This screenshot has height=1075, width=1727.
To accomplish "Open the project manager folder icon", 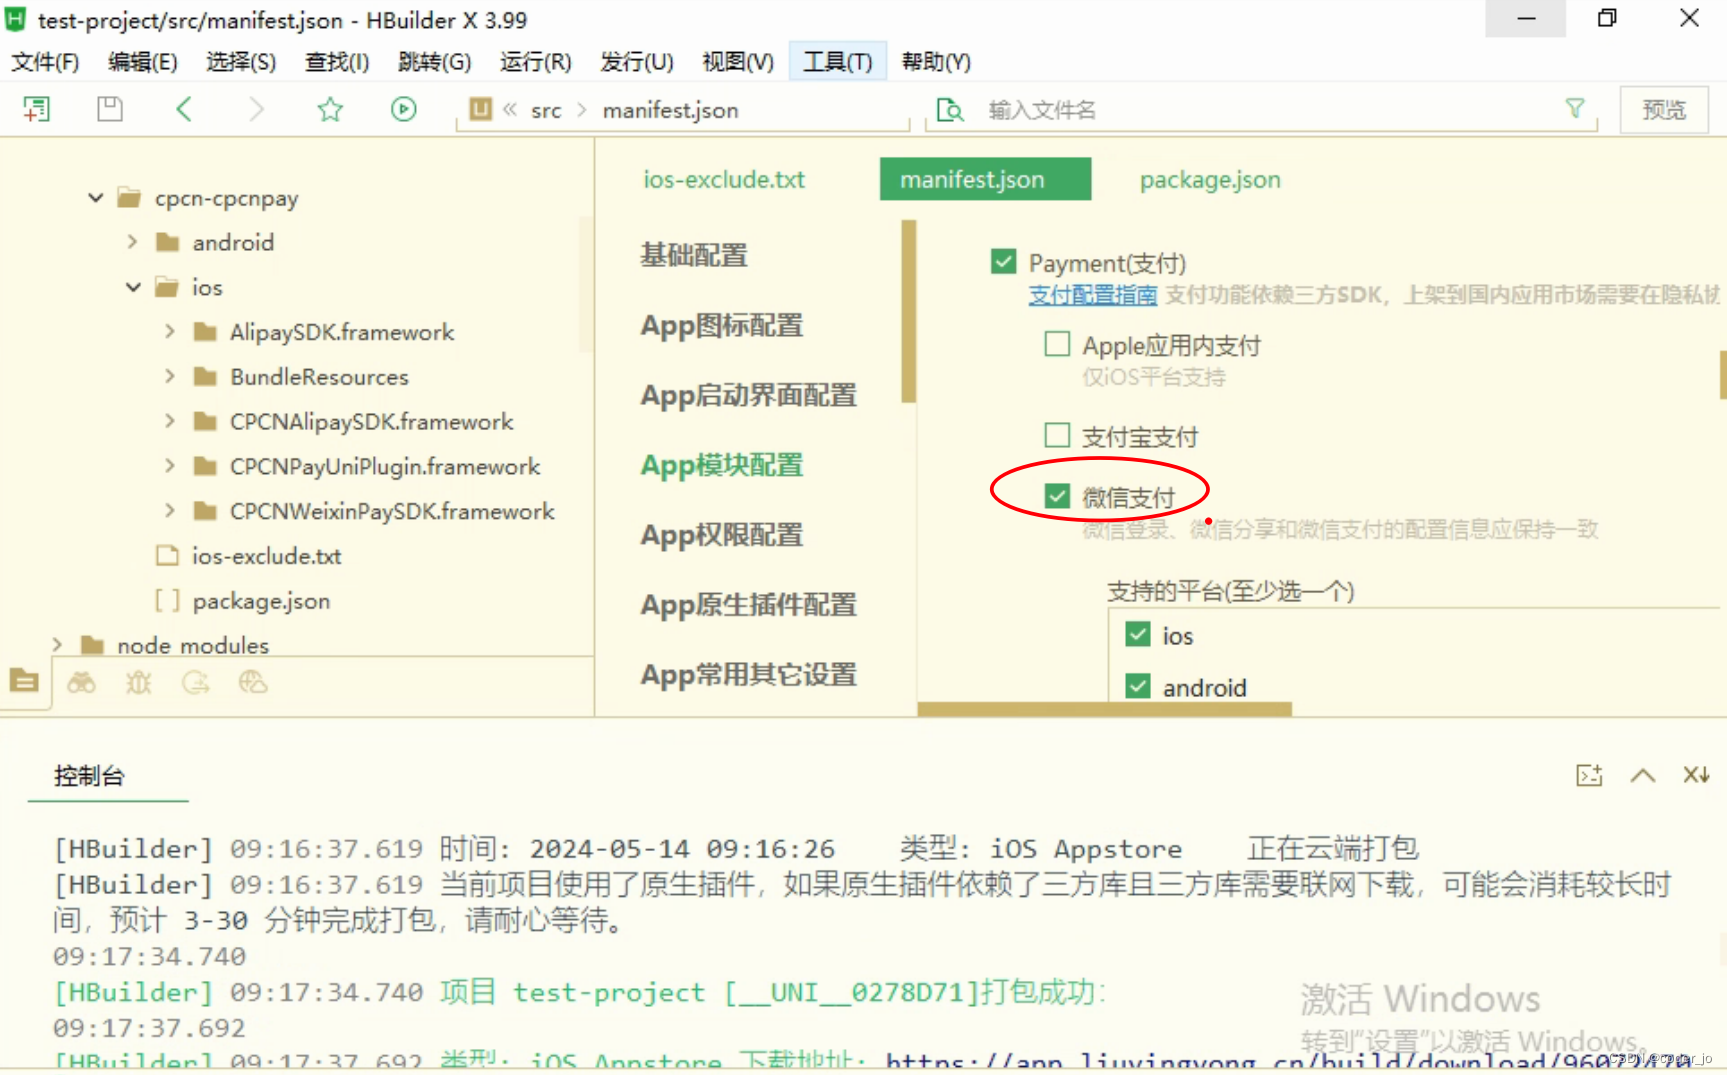I will click(x=24, y=681).
